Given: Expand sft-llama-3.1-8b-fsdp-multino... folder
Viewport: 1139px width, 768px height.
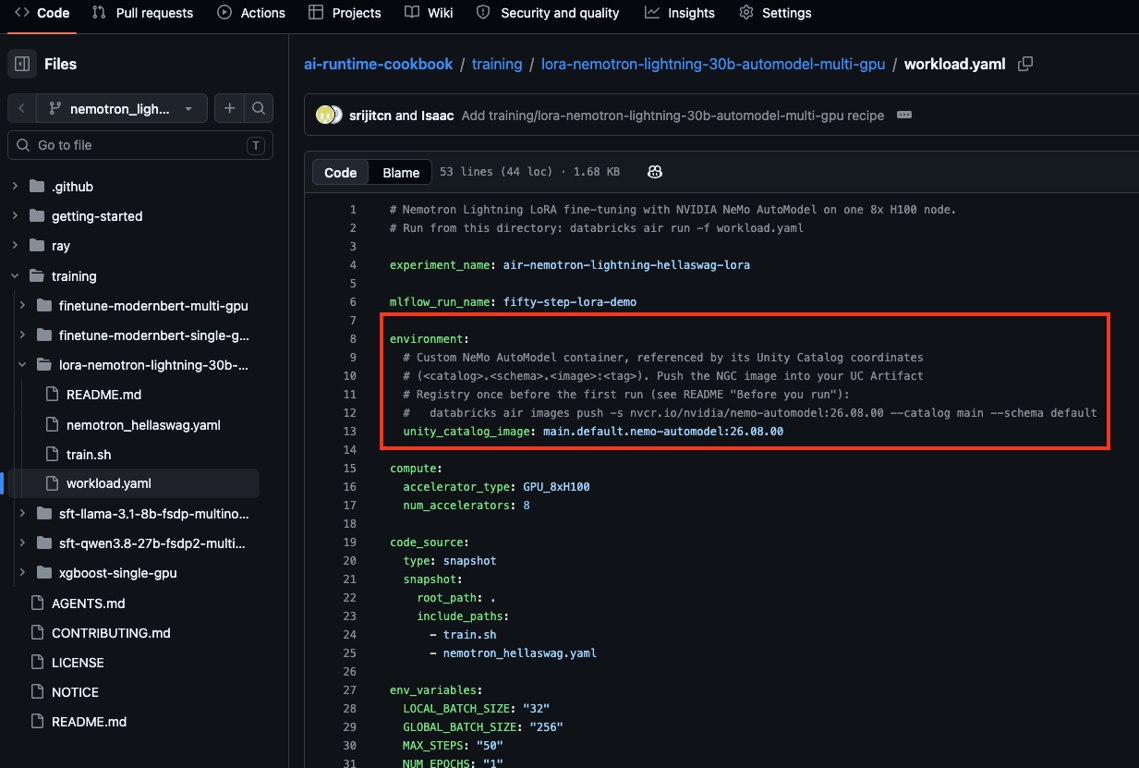Looking at the screenshot, I should tap(22, 514).
